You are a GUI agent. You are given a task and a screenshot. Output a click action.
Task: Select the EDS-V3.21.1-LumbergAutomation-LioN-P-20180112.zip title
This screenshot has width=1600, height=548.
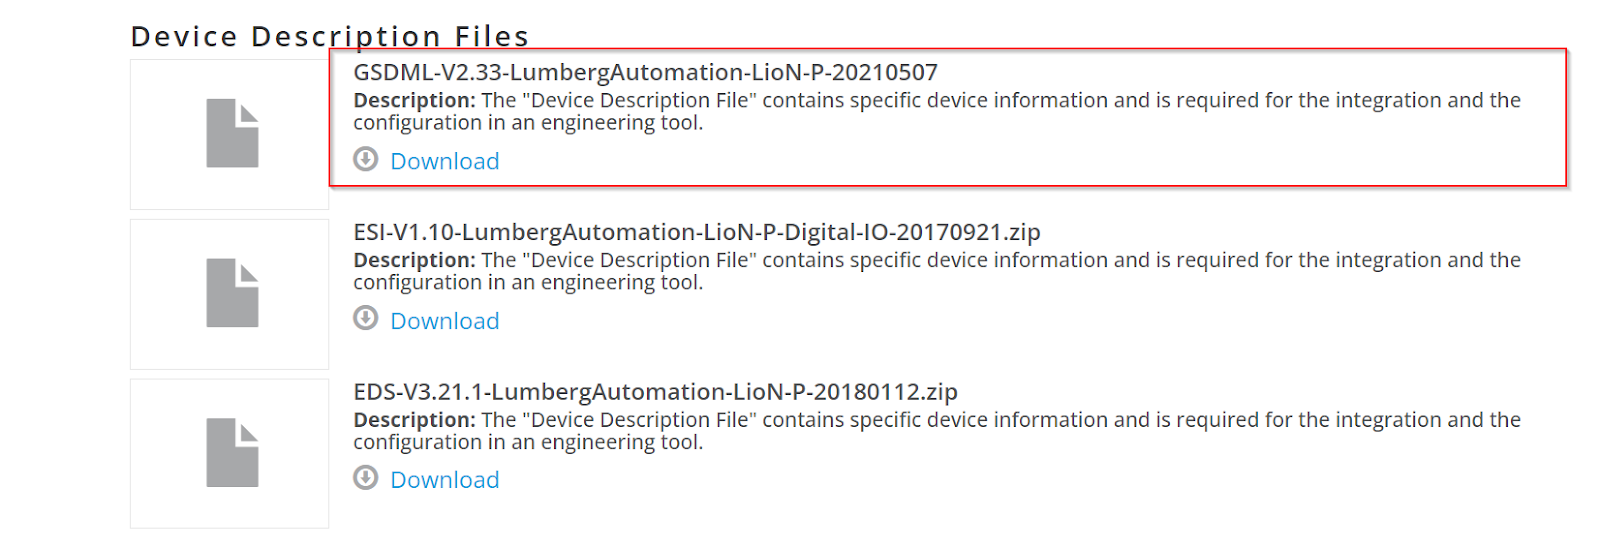coord(655,392)
